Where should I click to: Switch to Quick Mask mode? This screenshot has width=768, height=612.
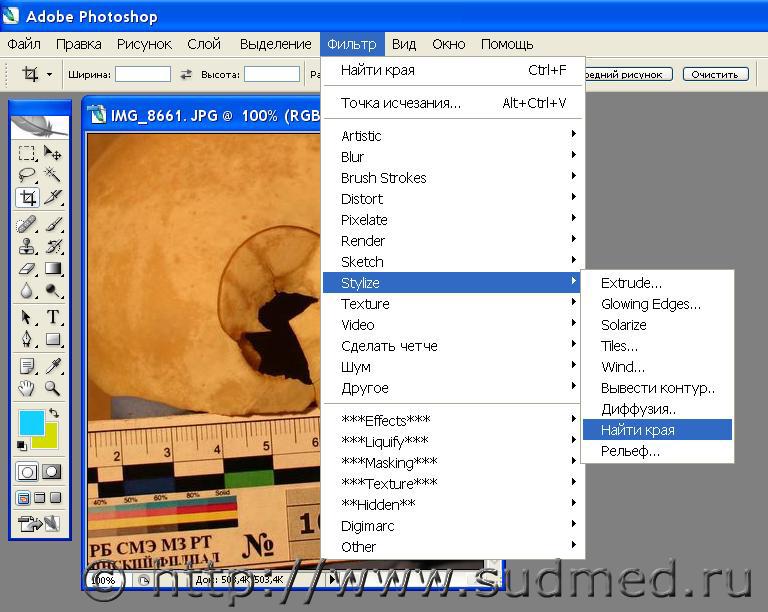coord(52,471)
